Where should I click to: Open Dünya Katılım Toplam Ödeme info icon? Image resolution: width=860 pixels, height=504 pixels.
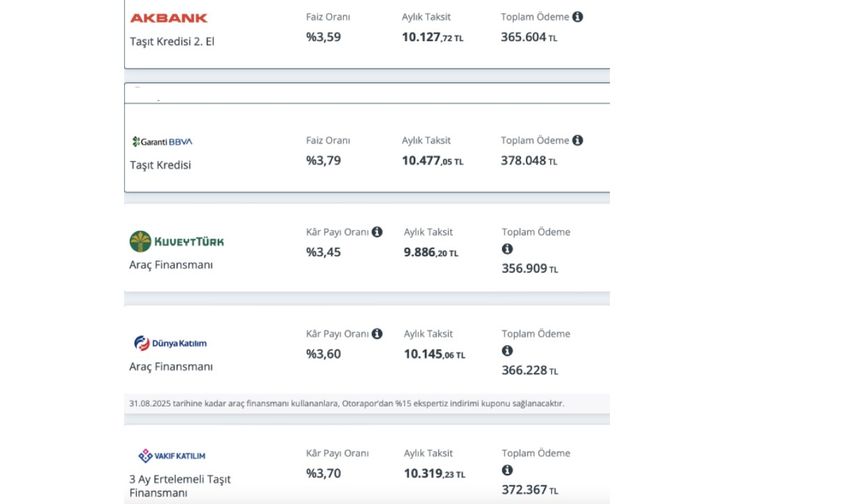507,350
